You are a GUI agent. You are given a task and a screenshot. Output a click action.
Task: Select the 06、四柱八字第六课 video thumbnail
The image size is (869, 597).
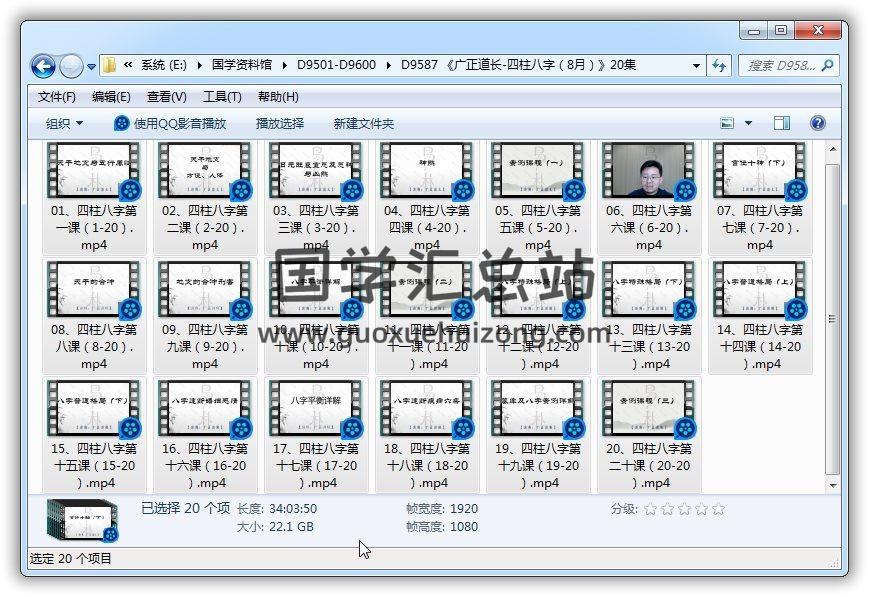click(648, 172)
